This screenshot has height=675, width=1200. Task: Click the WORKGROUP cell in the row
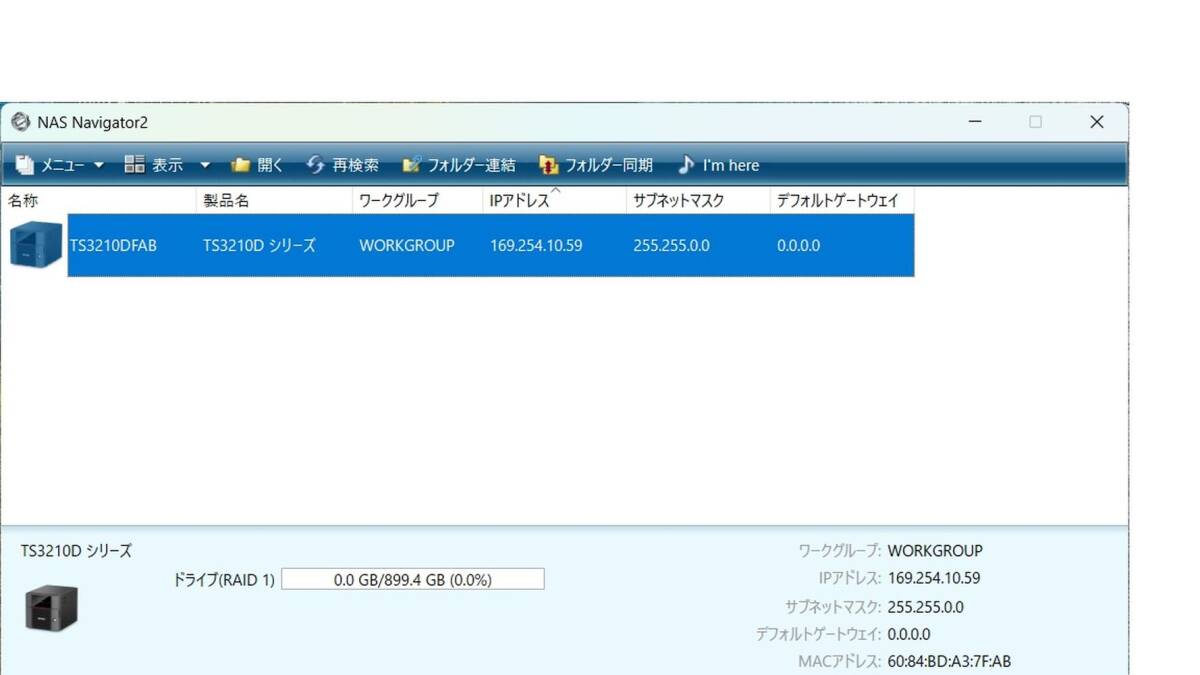(407, 245)
